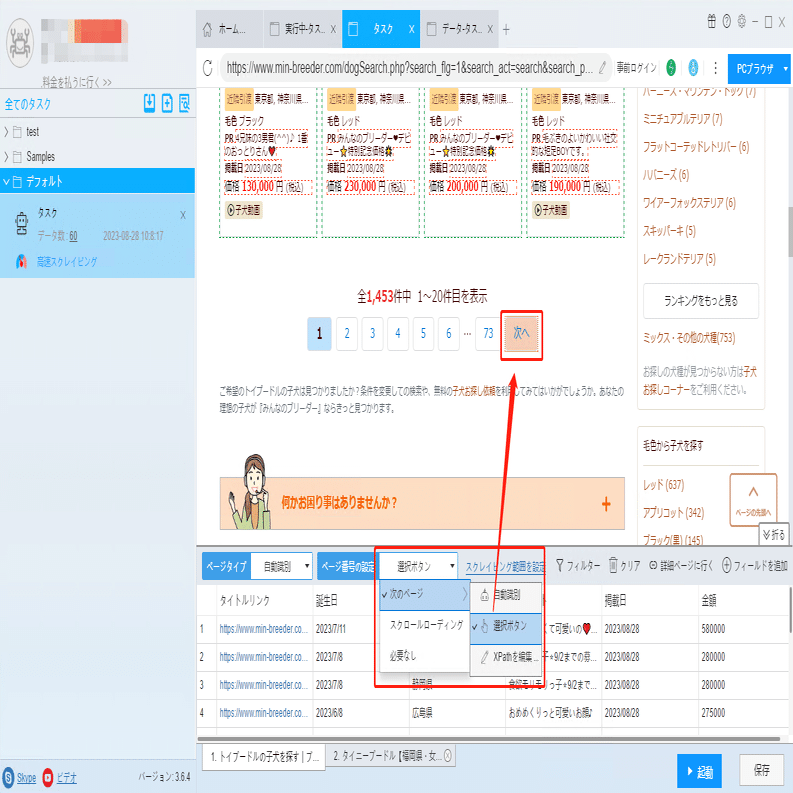Click the robot icon of the タスク item
This screenshot has height=793, width=793.
click(x=21, y=224)
